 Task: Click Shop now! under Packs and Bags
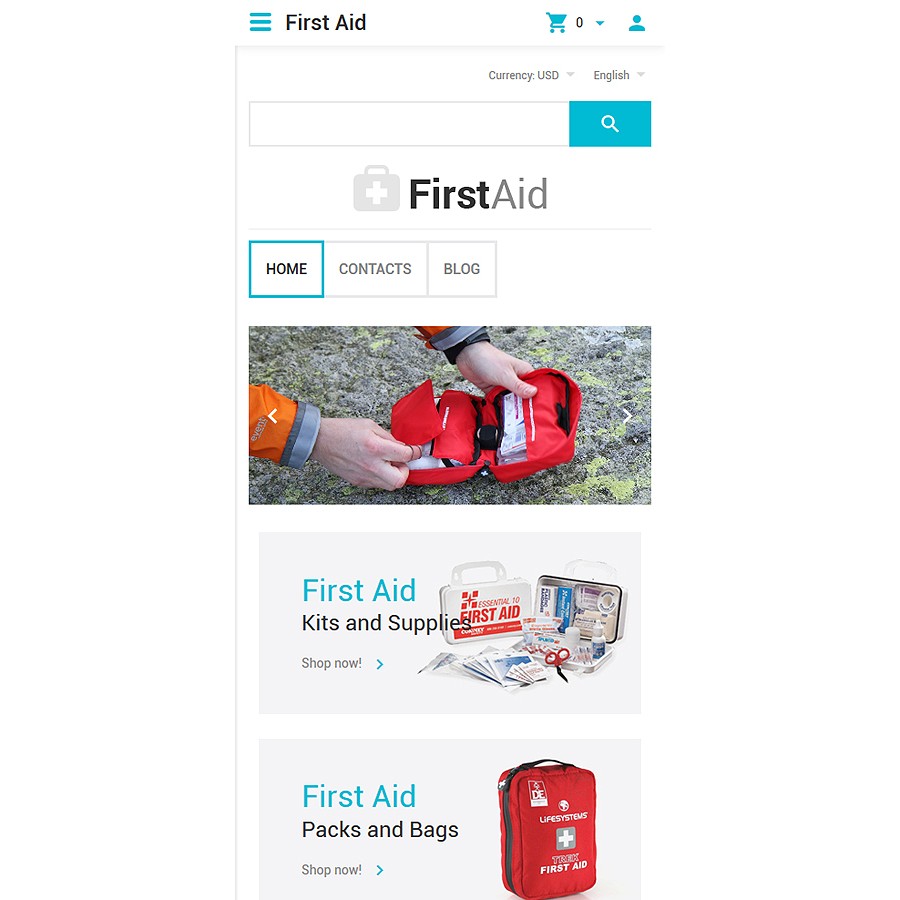[332, 870]
